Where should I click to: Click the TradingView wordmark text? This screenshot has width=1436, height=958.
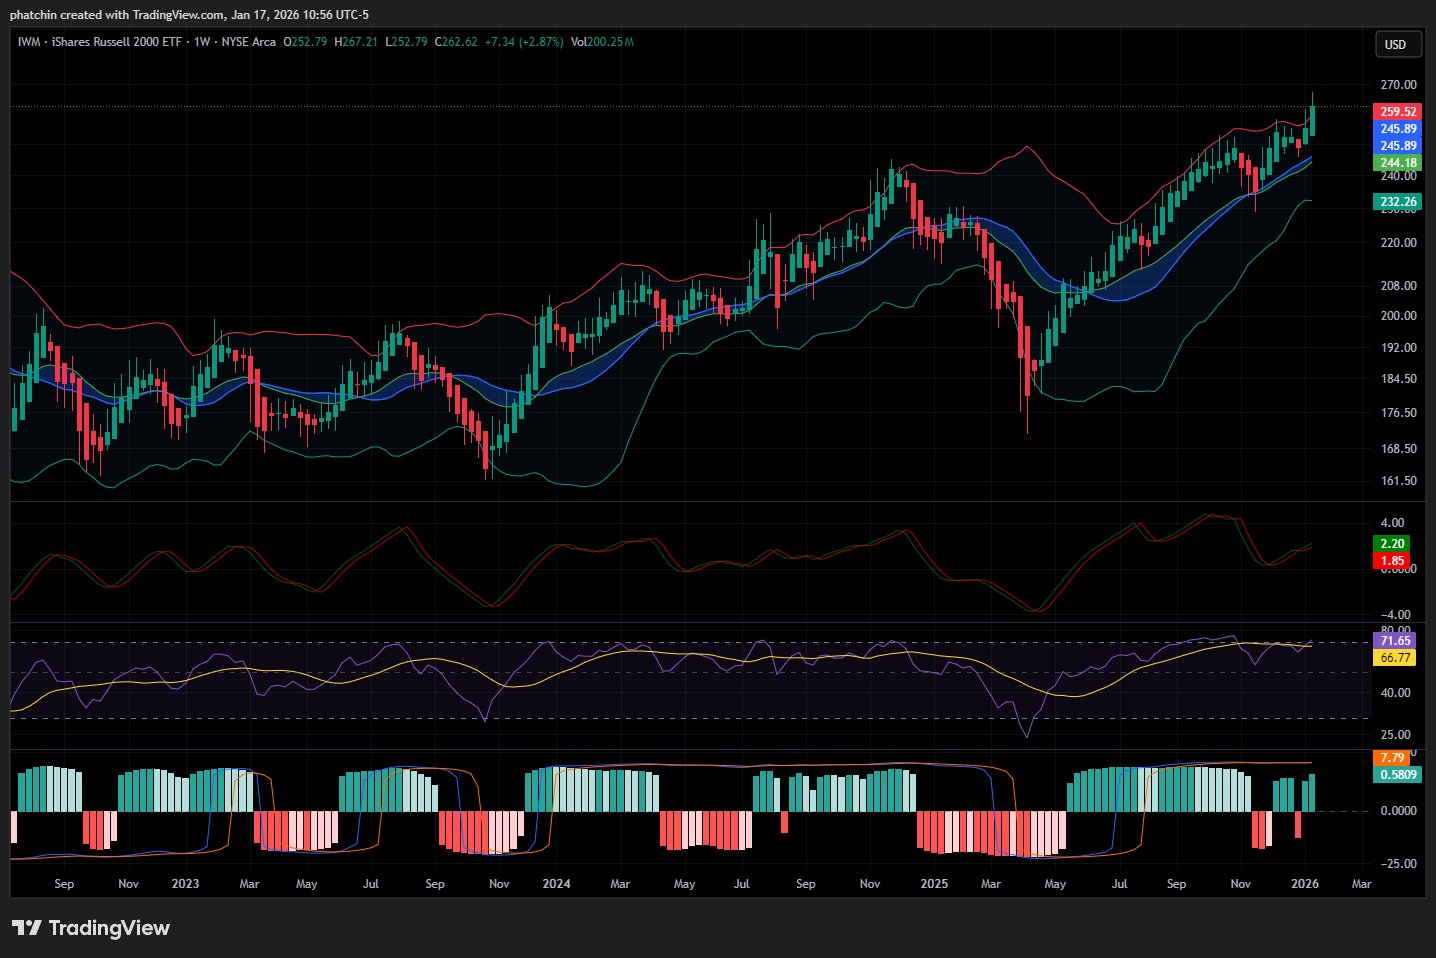point(109,928)
